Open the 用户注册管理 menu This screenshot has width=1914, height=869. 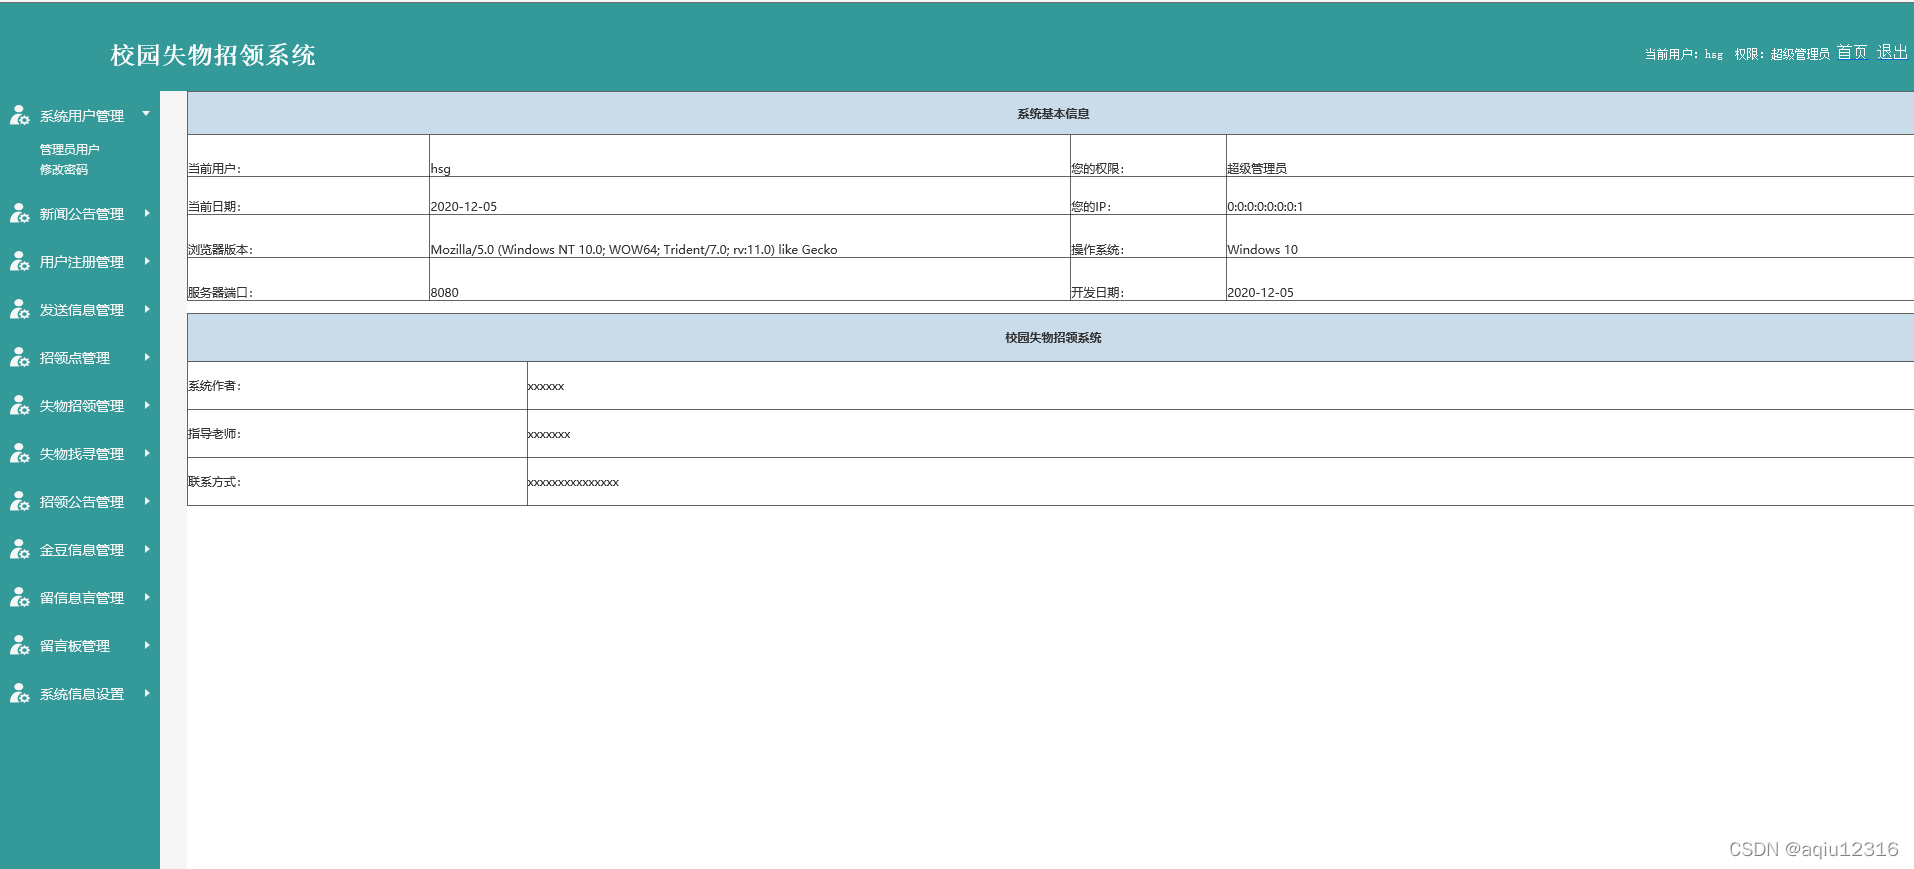[x=82, y=262]
